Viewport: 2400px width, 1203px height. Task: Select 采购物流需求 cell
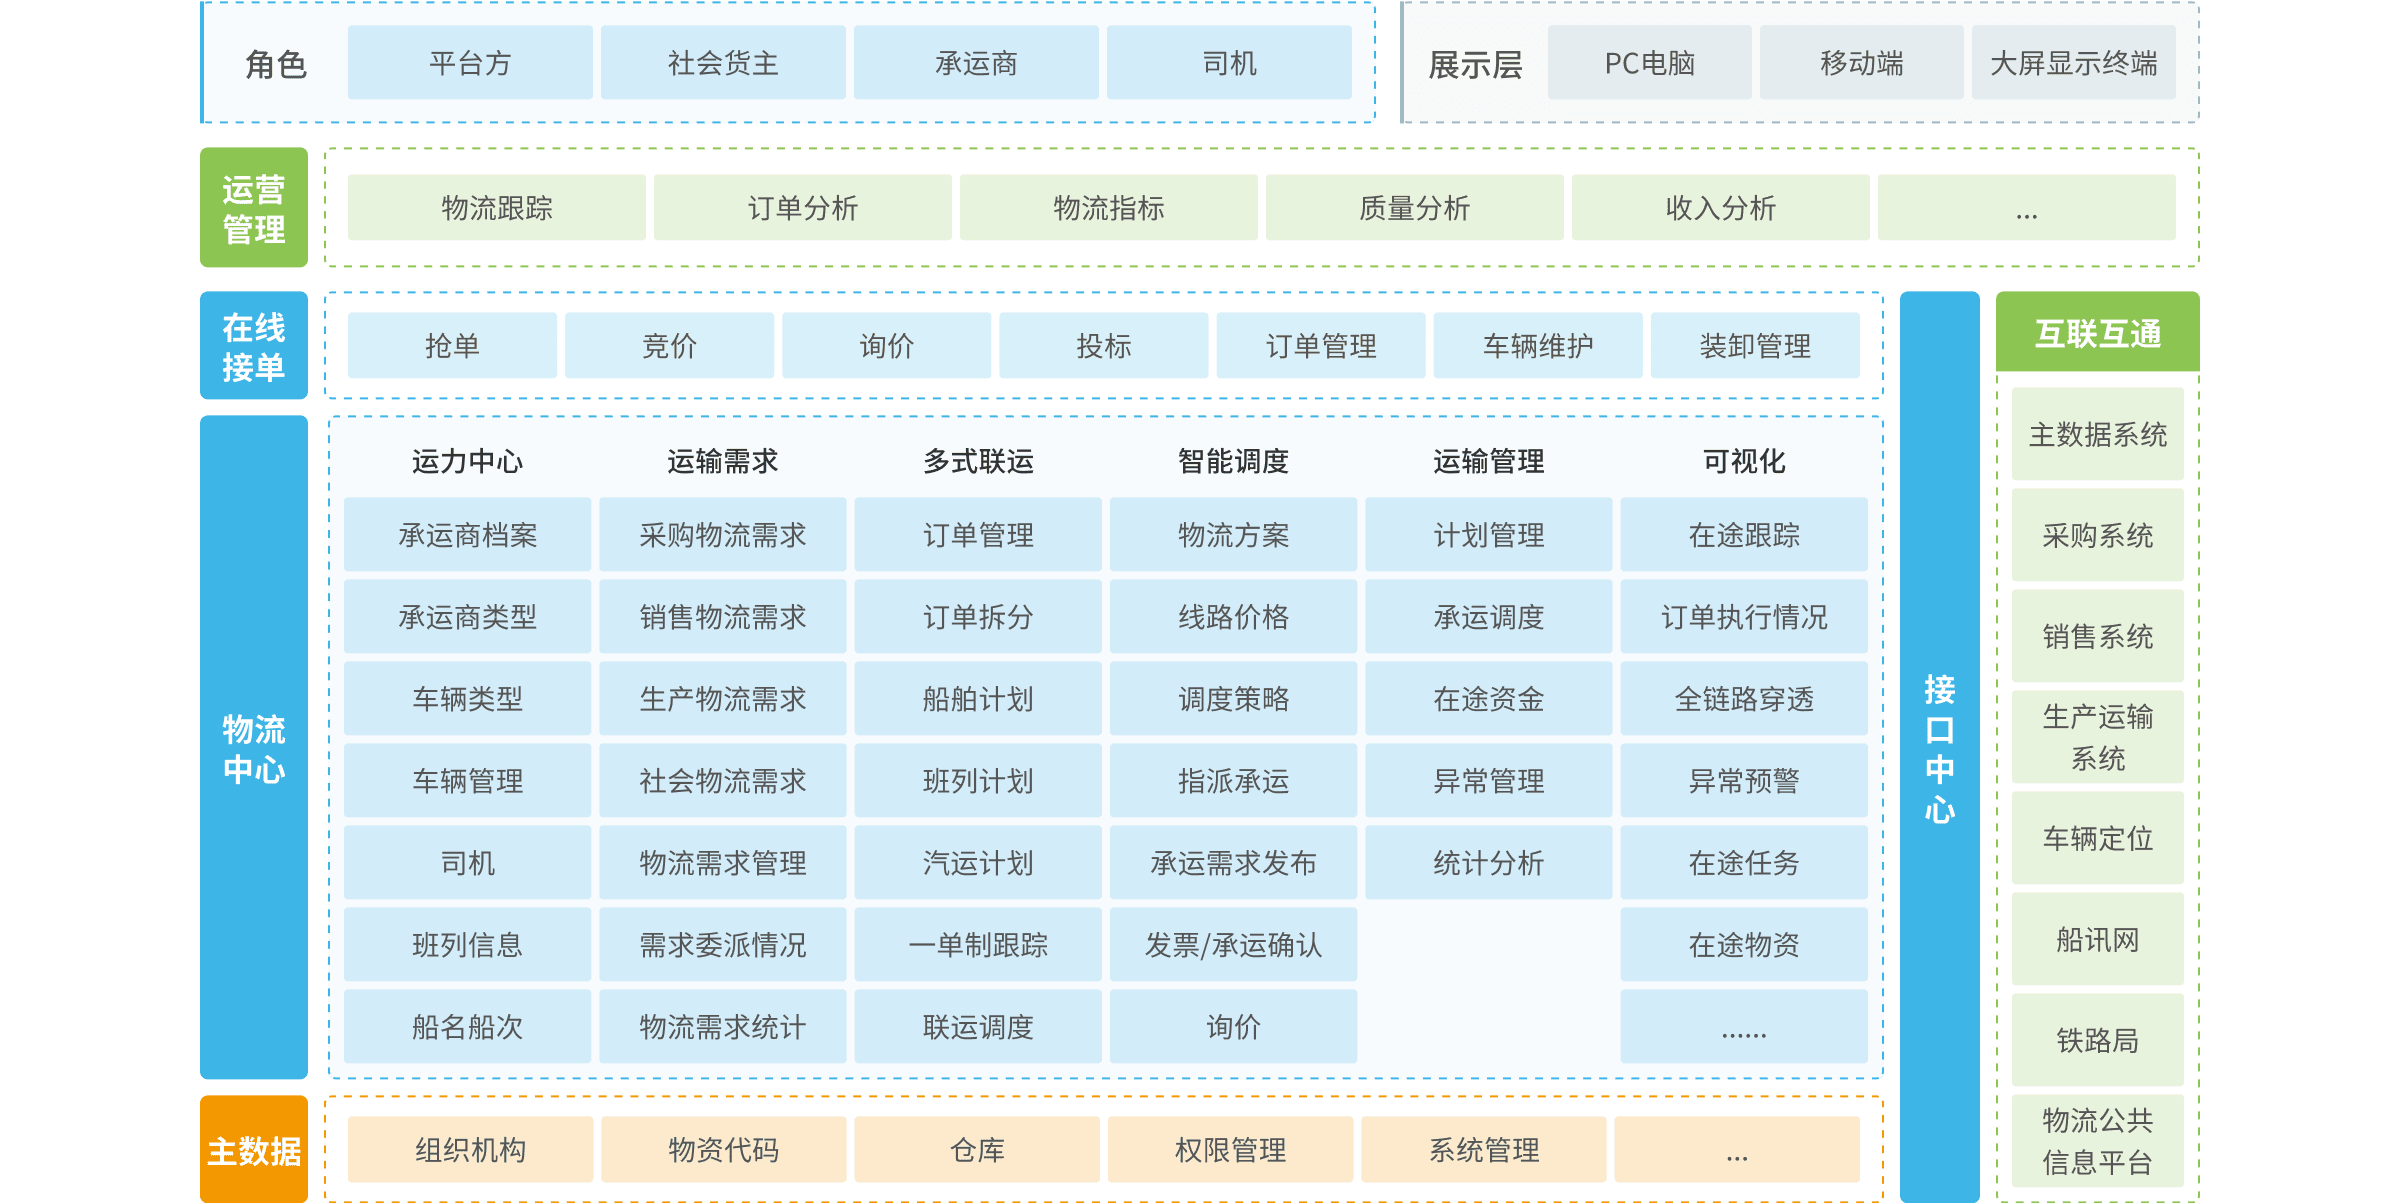coord(722,535)
